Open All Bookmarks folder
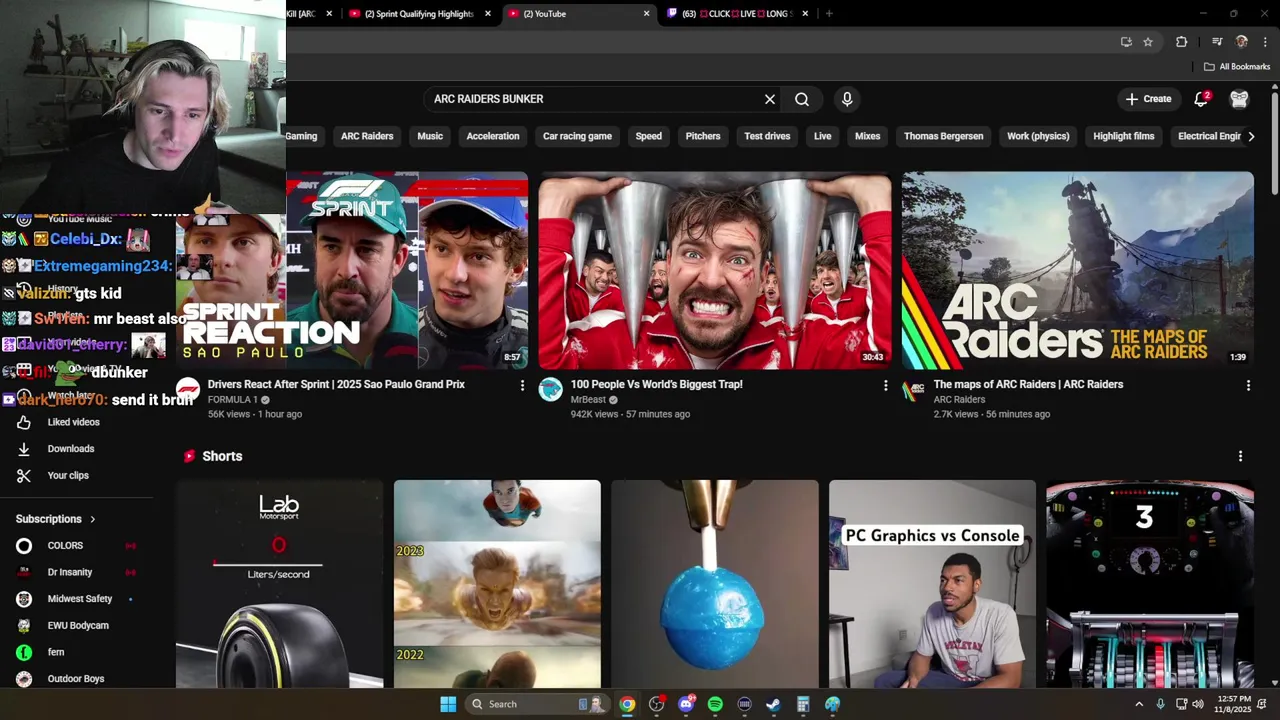The height and width of the screenshot is (720, 1280). [x=1237, y=67]
